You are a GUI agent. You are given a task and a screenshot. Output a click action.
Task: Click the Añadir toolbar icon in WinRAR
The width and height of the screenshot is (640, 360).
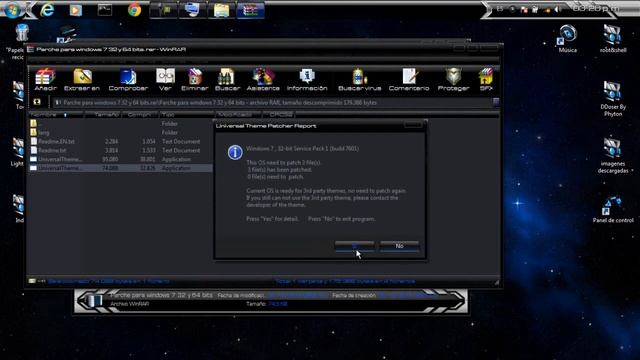[45, 80]
